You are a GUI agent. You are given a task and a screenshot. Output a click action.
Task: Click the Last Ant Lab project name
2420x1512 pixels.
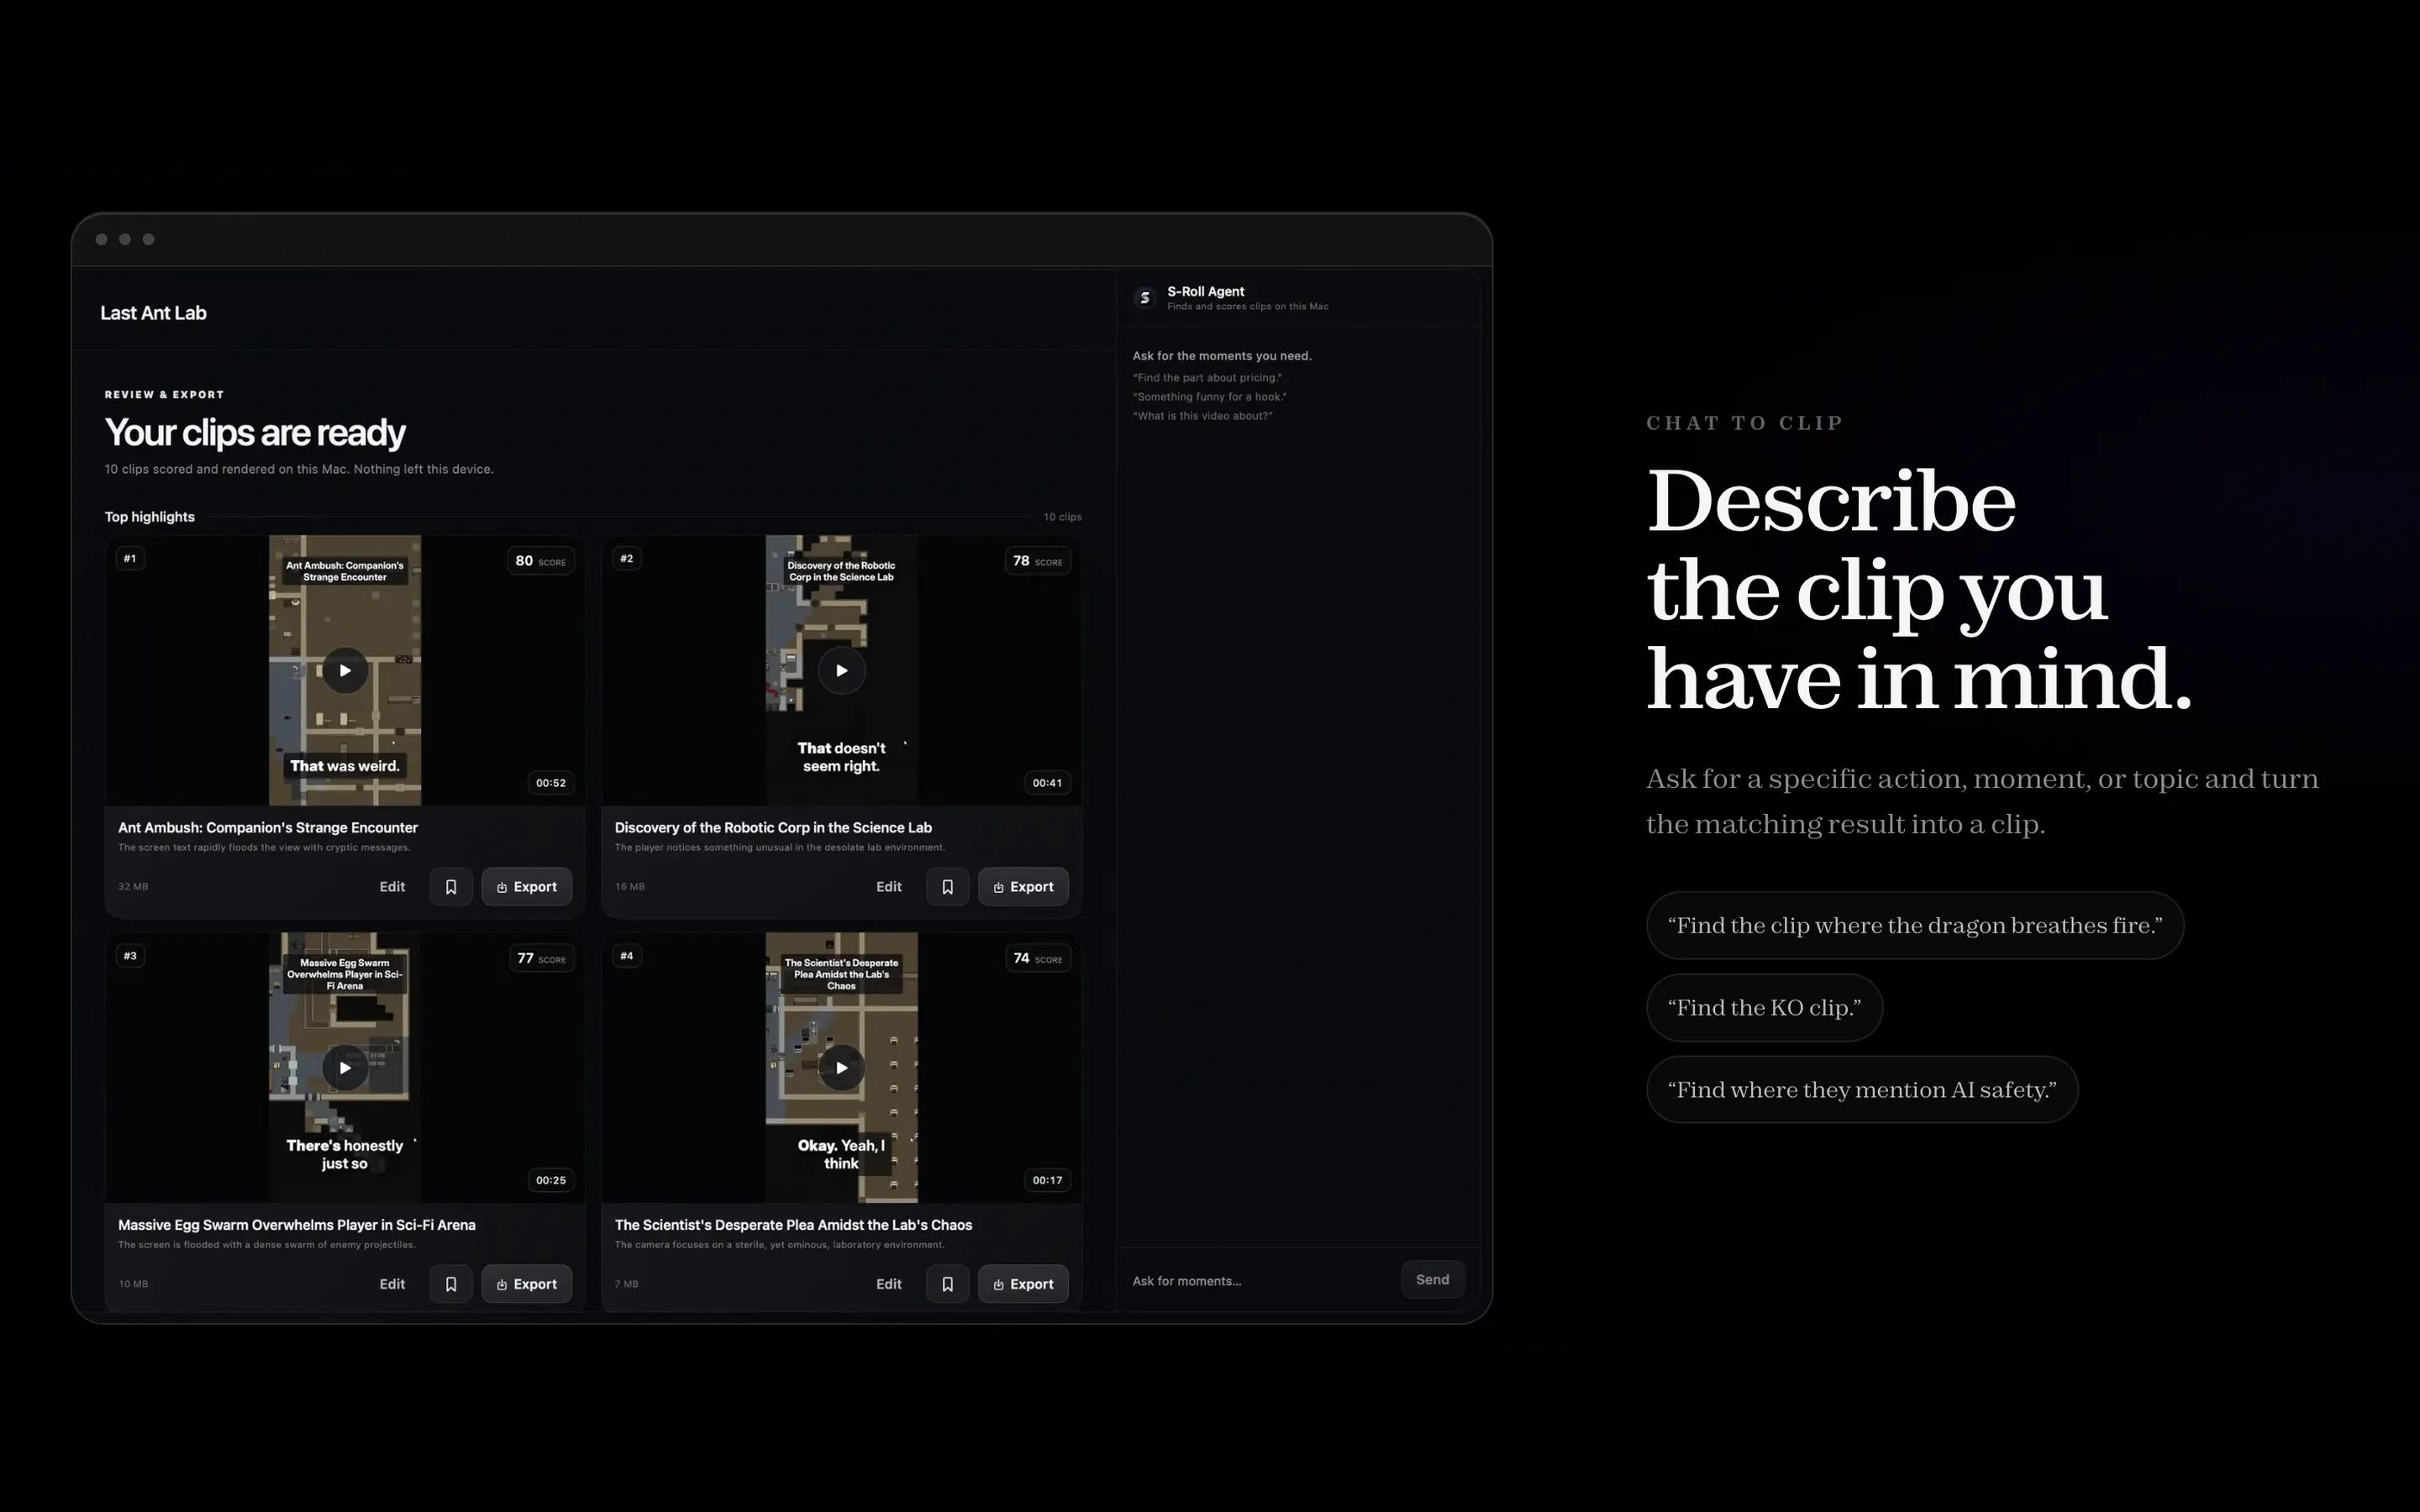[x=153, y=313]
